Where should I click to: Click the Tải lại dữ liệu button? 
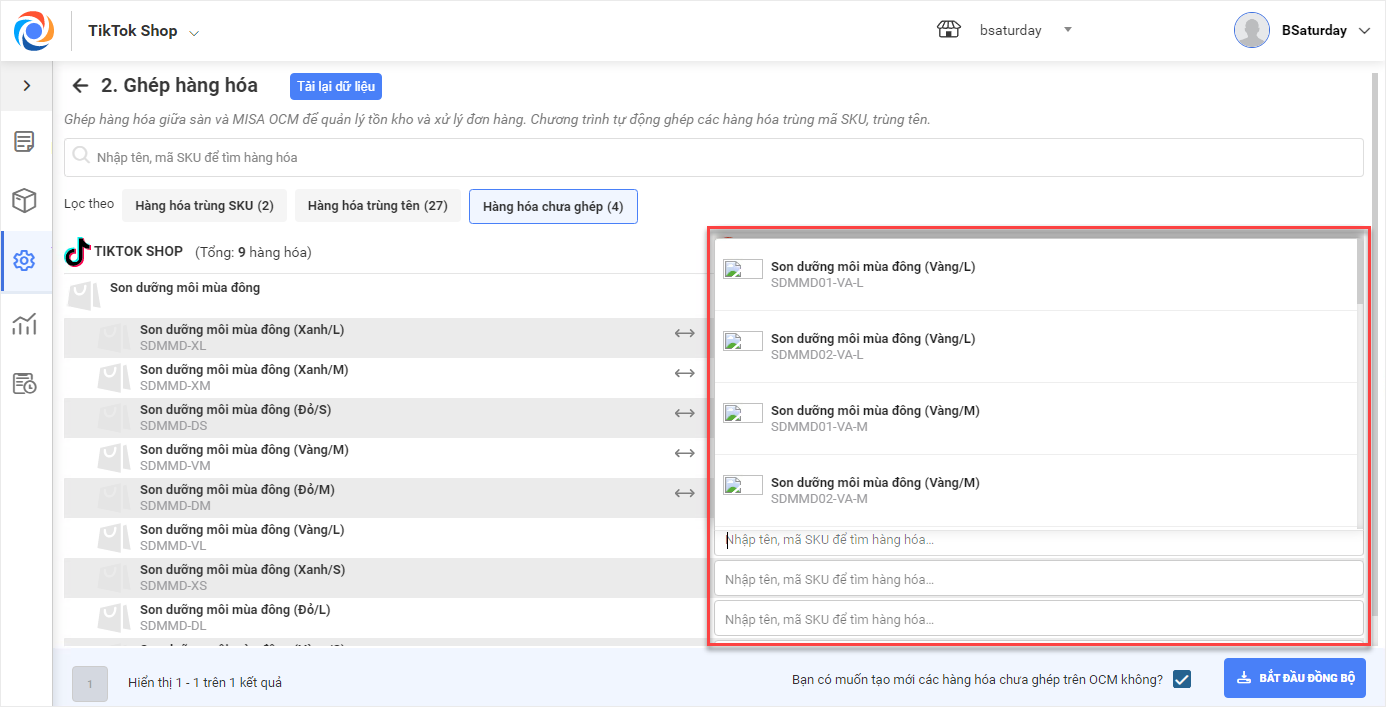pos(336,86)
